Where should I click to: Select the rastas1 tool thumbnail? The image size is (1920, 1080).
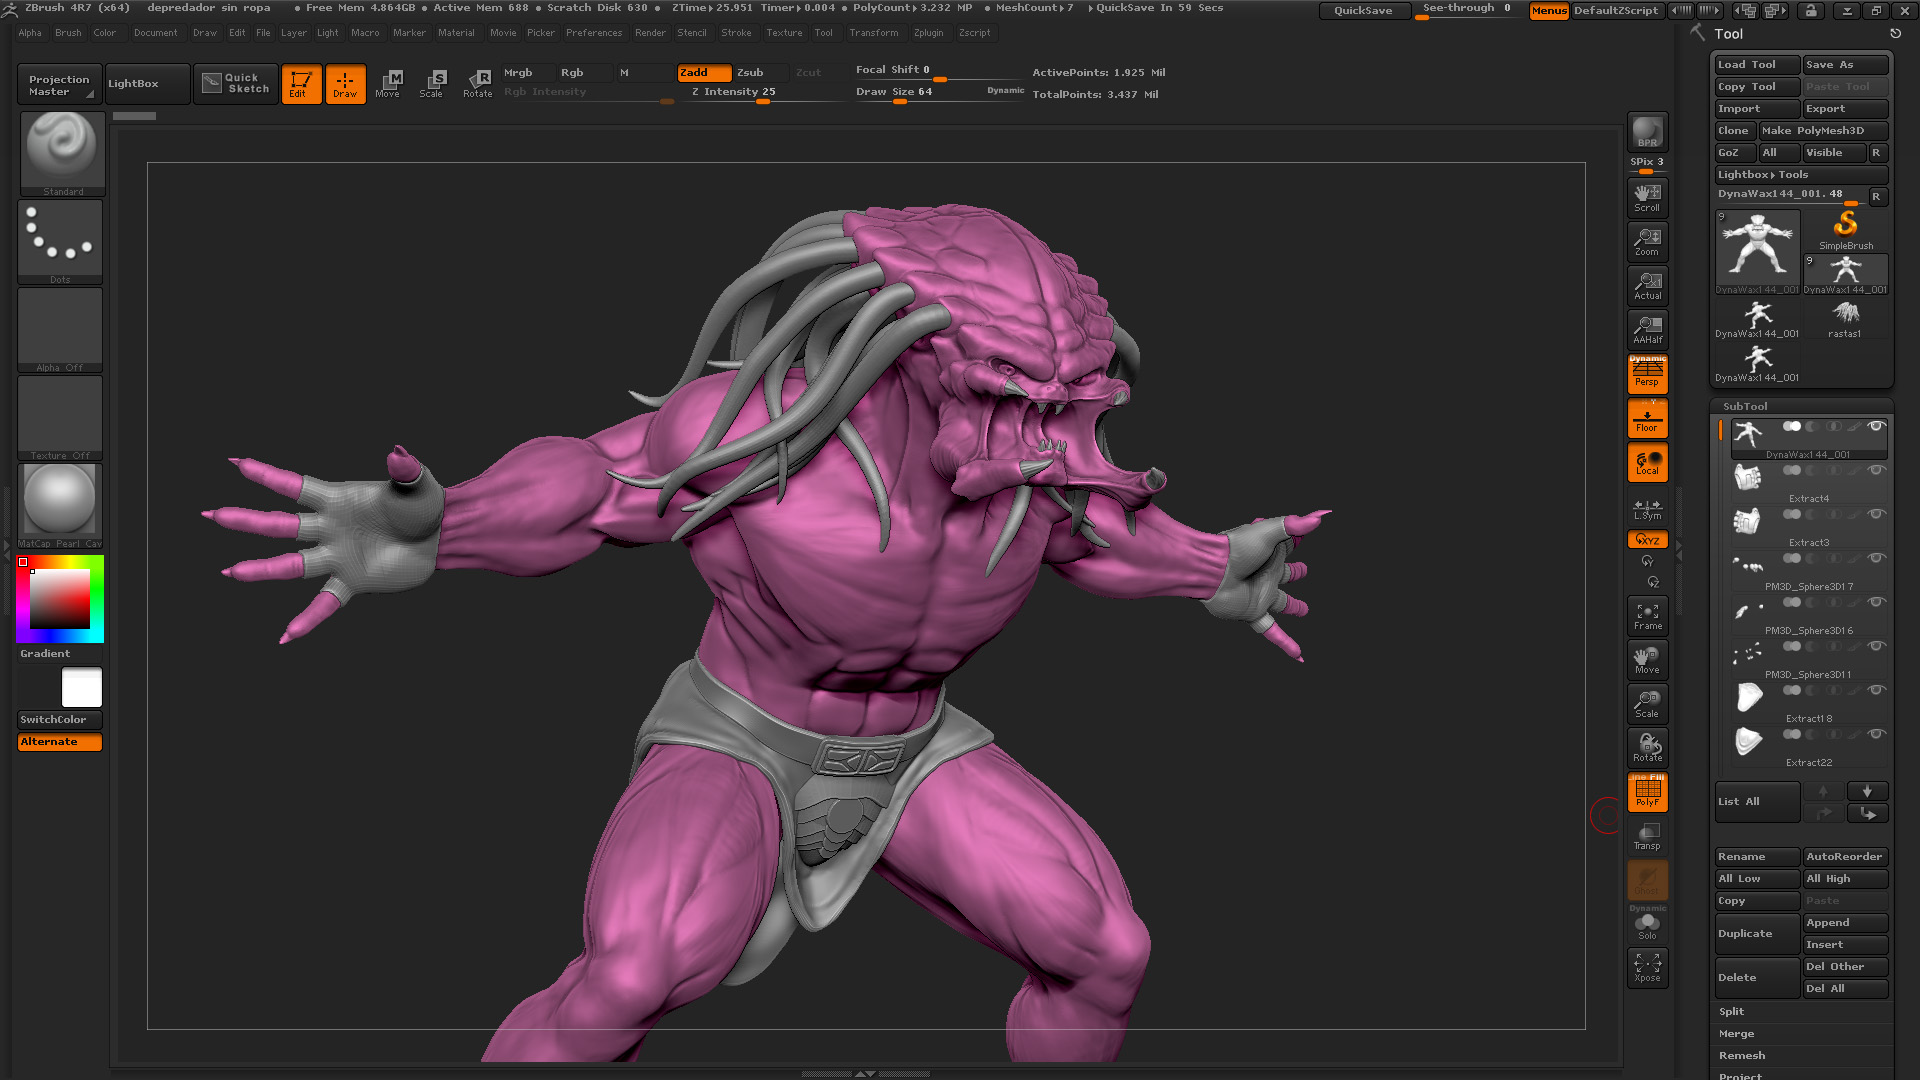pyautogui.click(x=1845, y=319)
